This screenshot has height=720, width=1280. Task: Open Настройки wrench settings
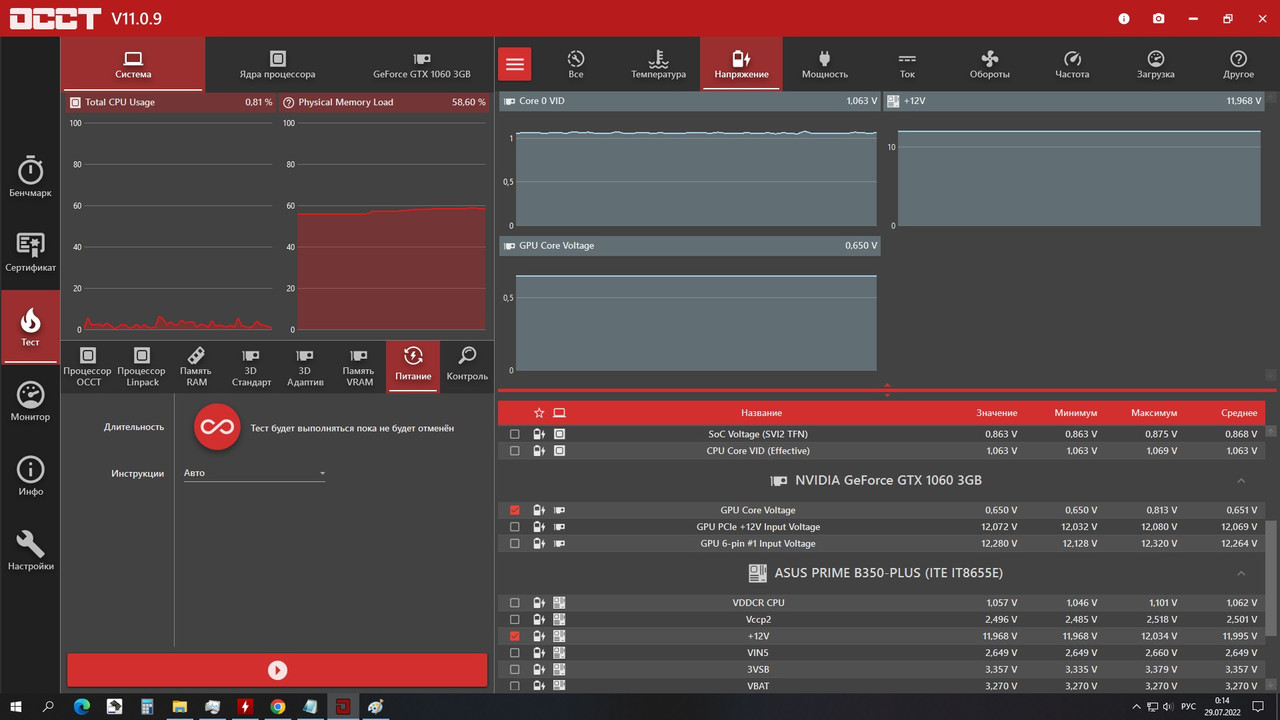coord(30,551)
